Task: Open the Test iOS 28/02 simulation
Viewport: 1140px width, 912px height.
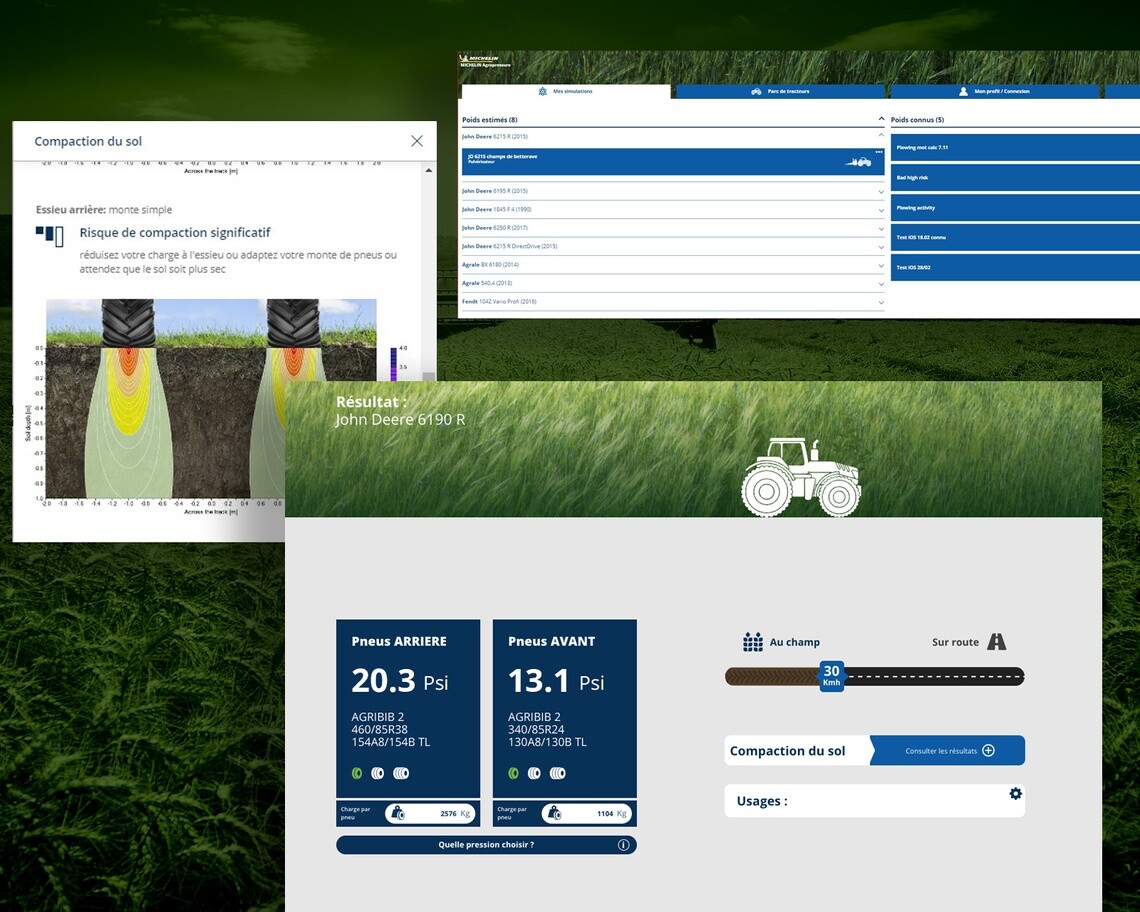Action: pos(1015,268)
